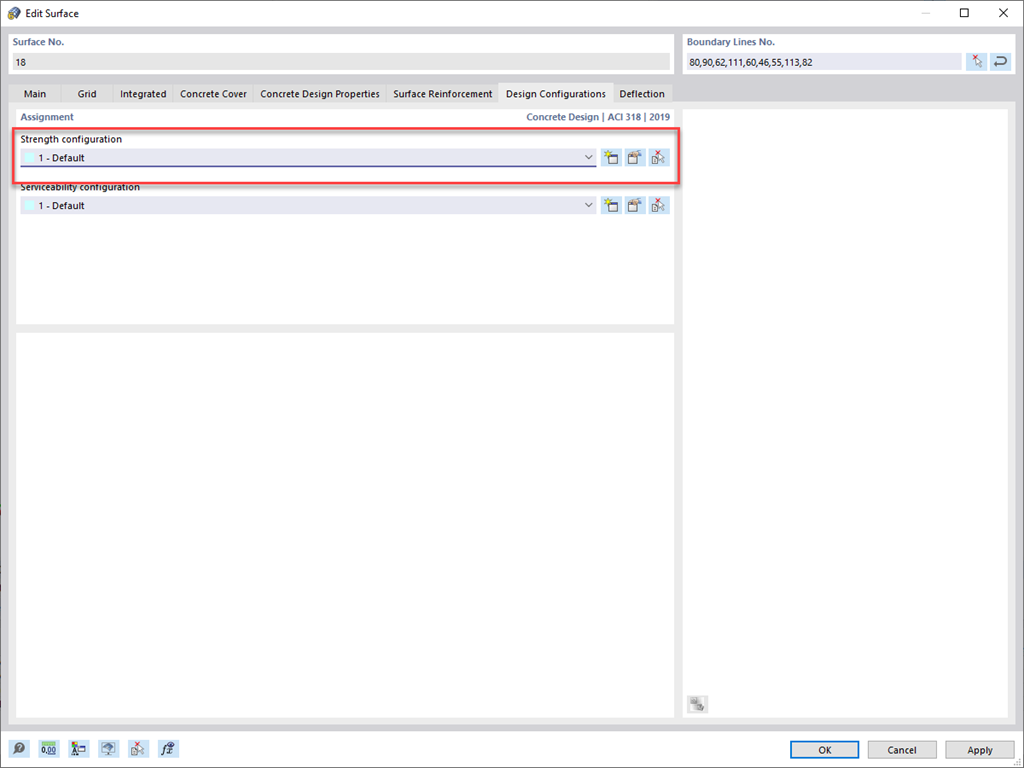Screen dimensions: 1024x768
Task: Go to the Concrete Design Properties tab
Action: pyautogui.click(x=320, y=93)
